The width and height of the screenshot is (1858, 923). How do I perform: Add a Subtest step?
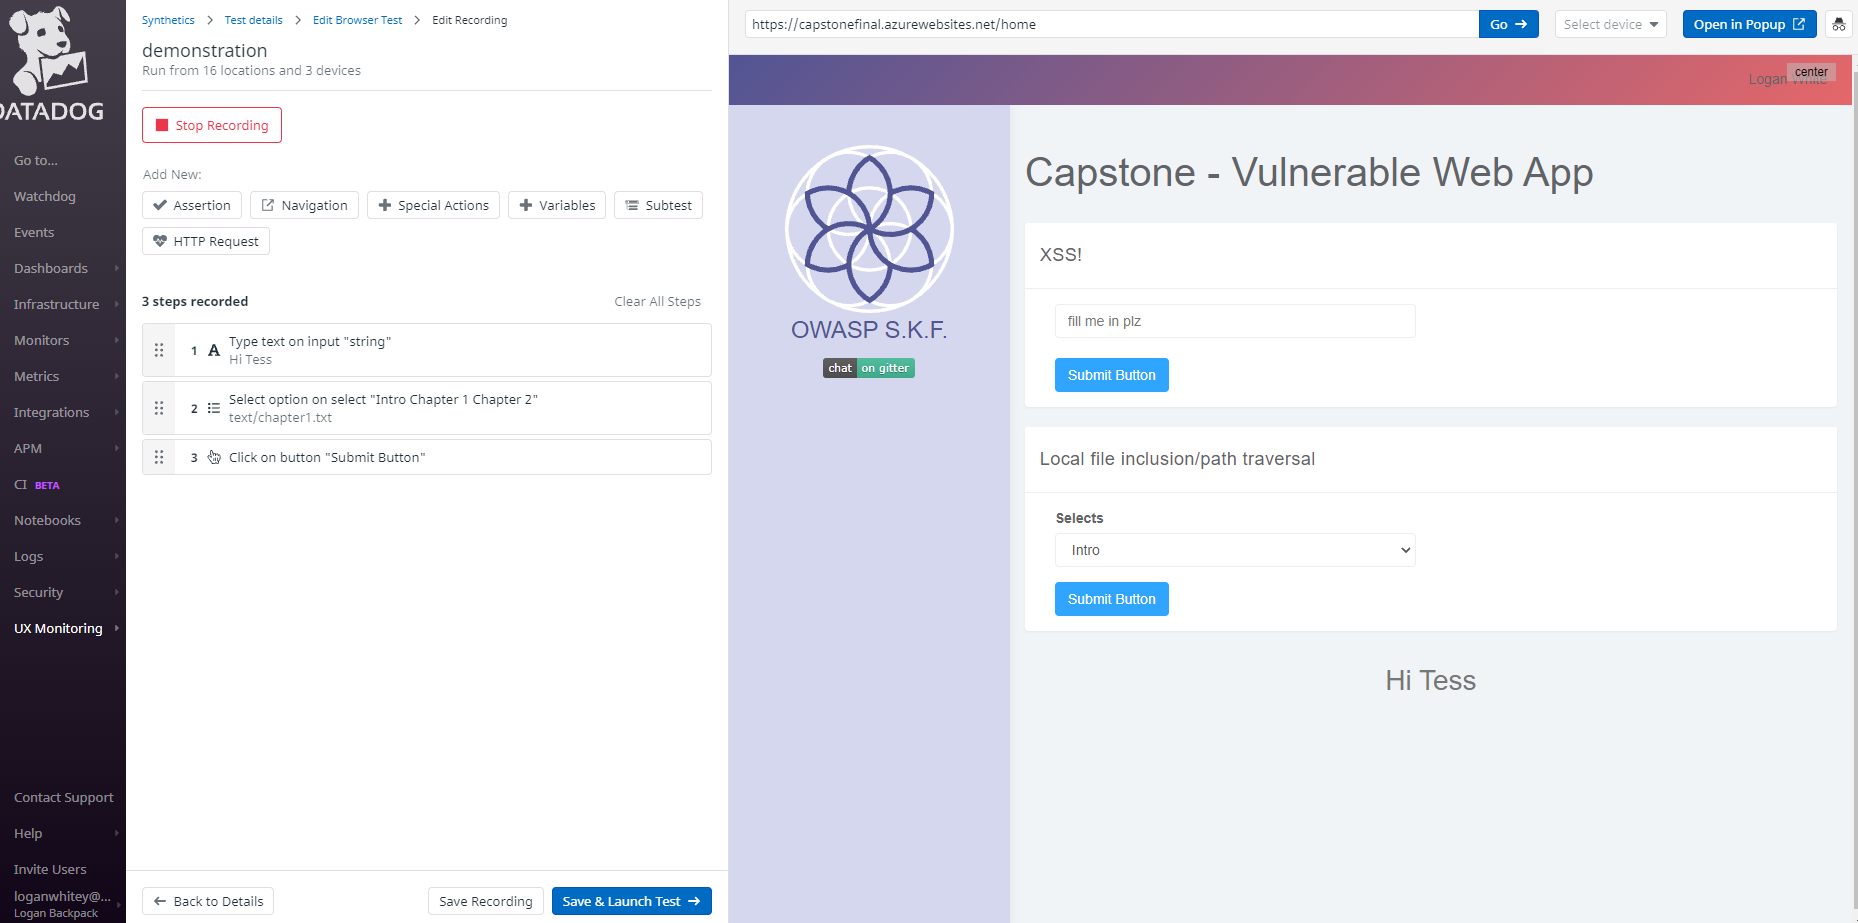point(658,205)
